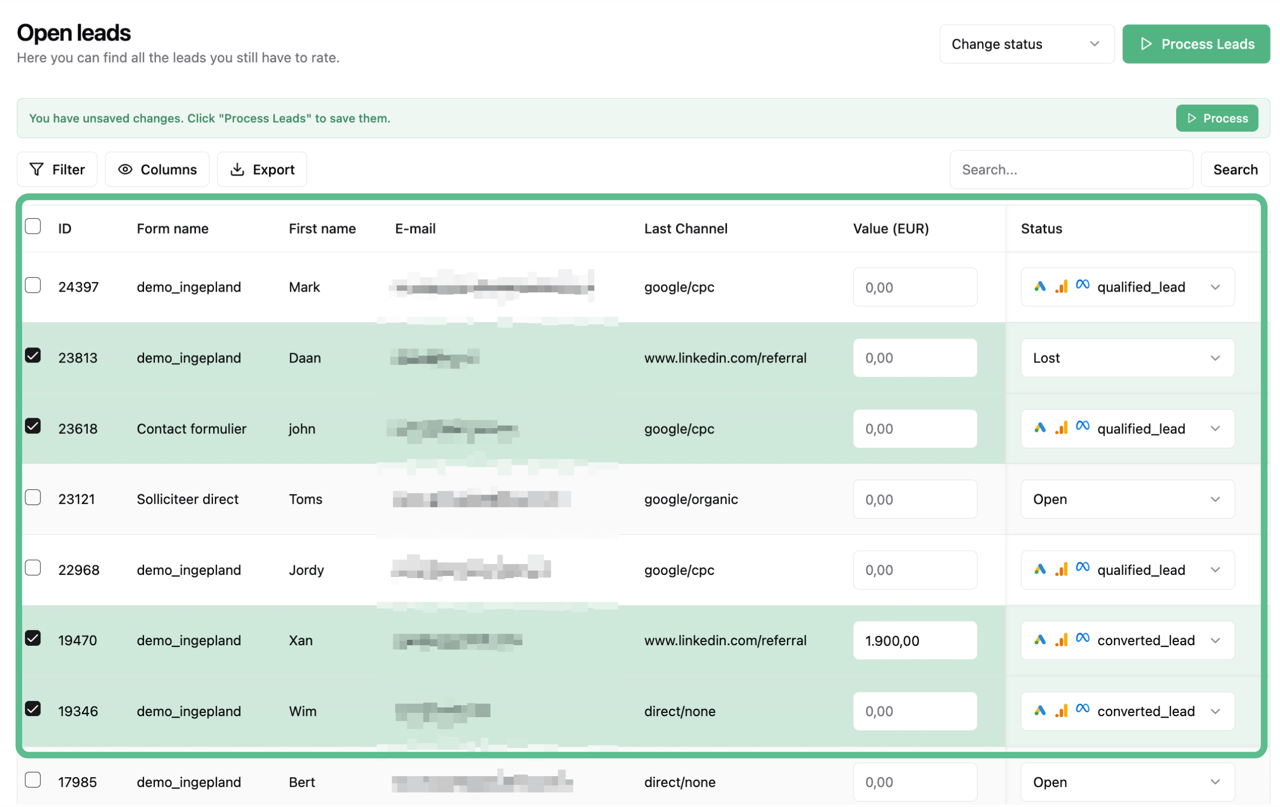Click the Analytics bar icon in row 19470

click(x=1061, y=640)
